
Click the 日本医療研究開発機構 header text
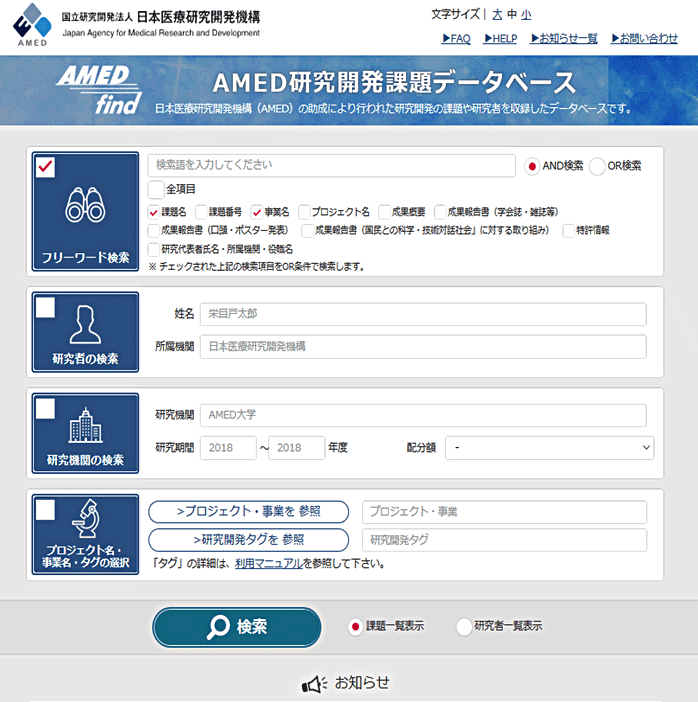point(198,17)
